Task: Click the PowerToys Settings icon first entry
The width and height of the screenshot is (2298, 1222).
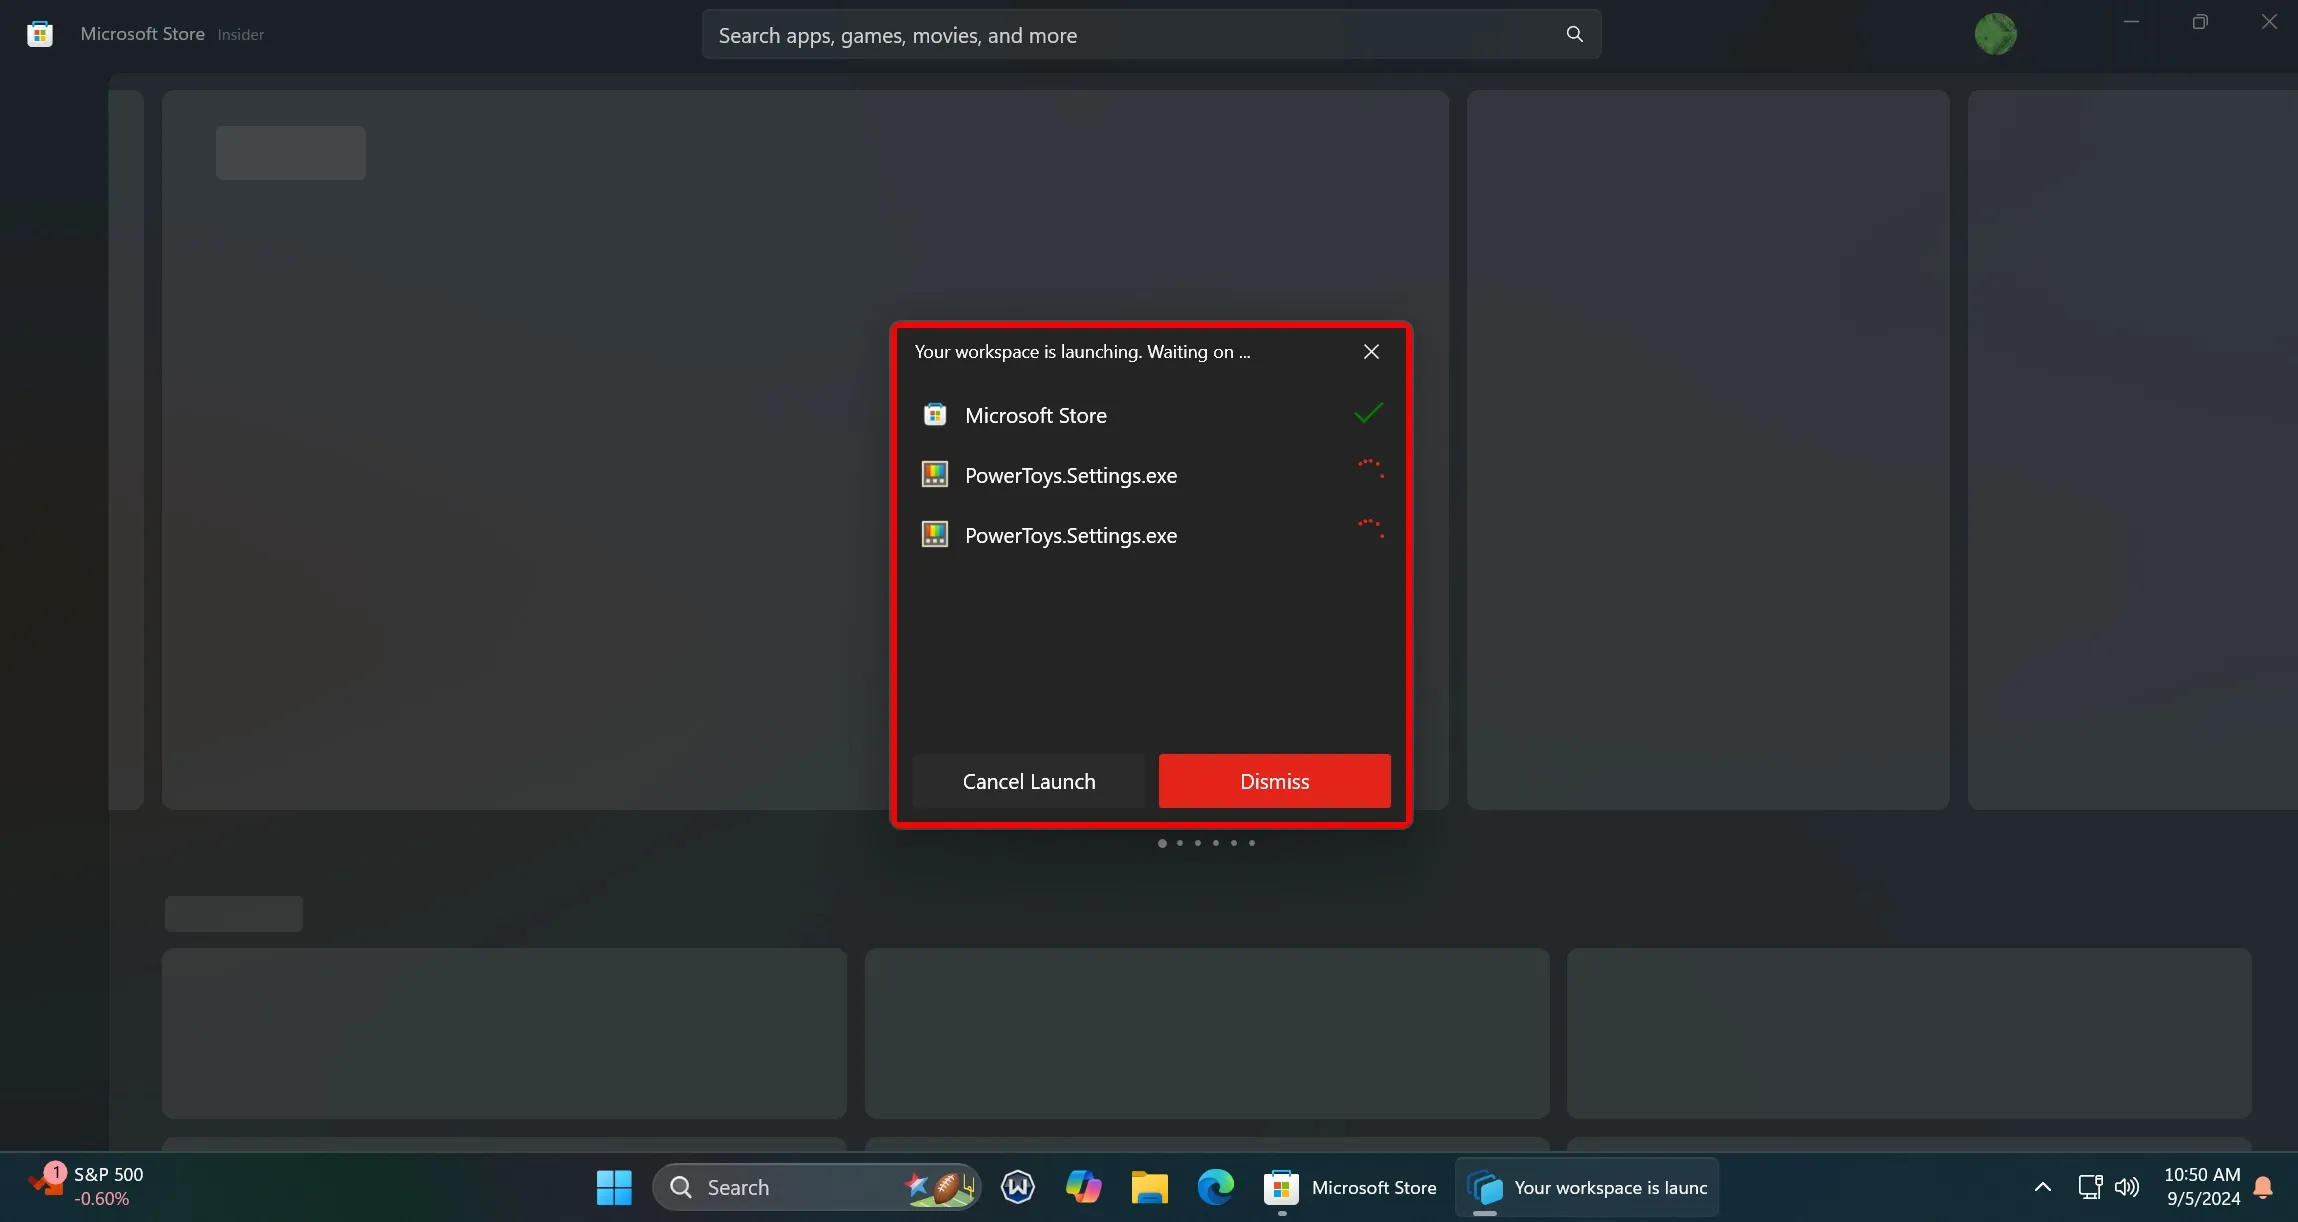Action: (x=932, y=474)
